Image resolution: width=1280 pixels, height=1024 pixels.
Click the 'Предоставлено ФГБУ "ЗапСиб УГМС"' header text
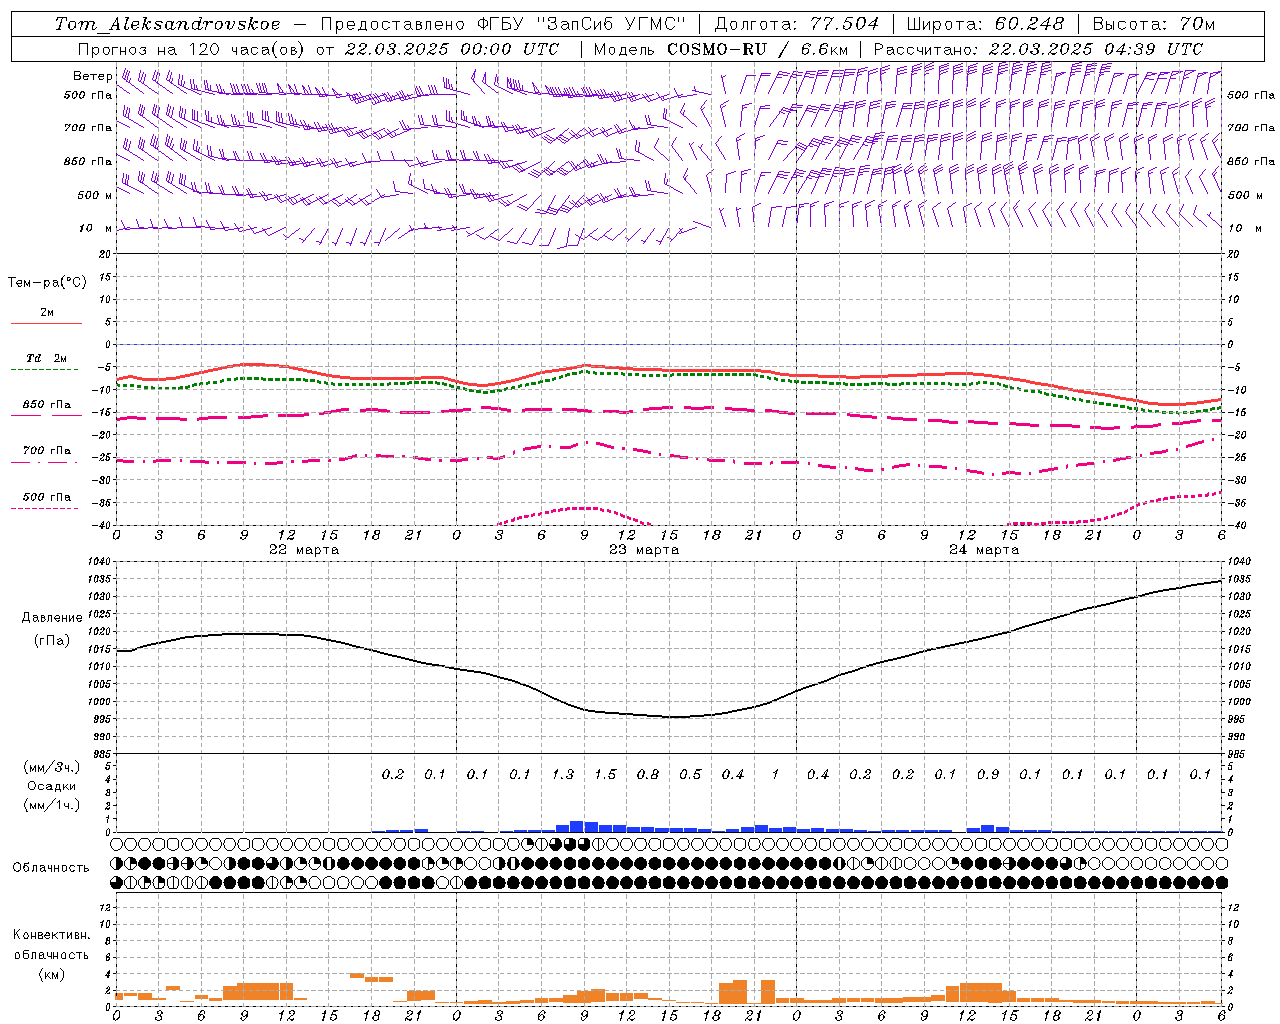[503, 24]
